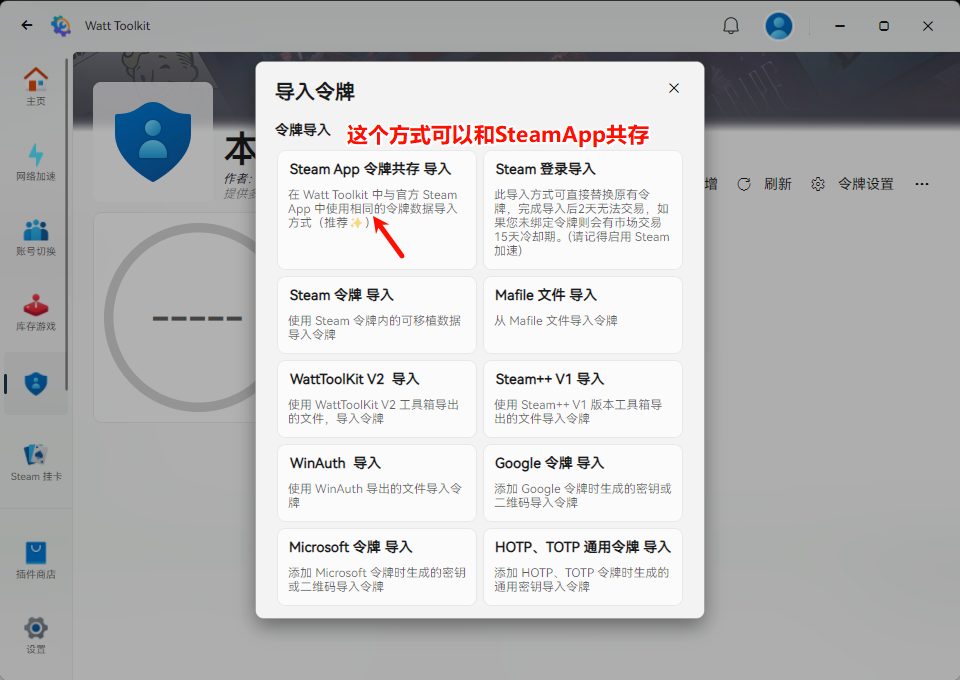Select Mafile 文件 导入 option
The image size is (960, 680).
583,315
